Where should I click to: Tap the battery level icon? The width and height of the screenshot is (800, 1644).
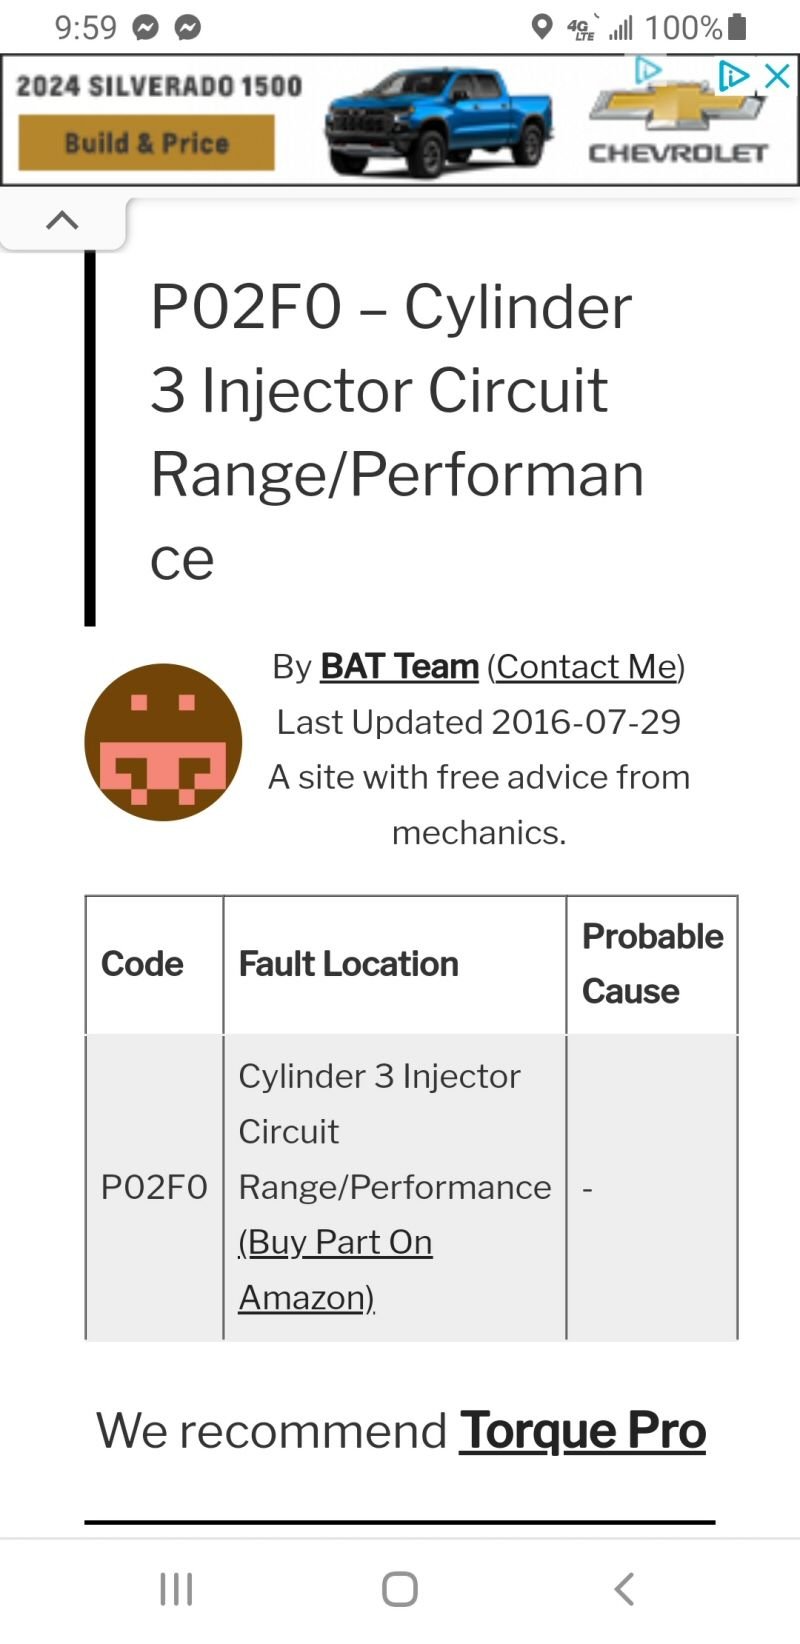[x=737, y=25]
